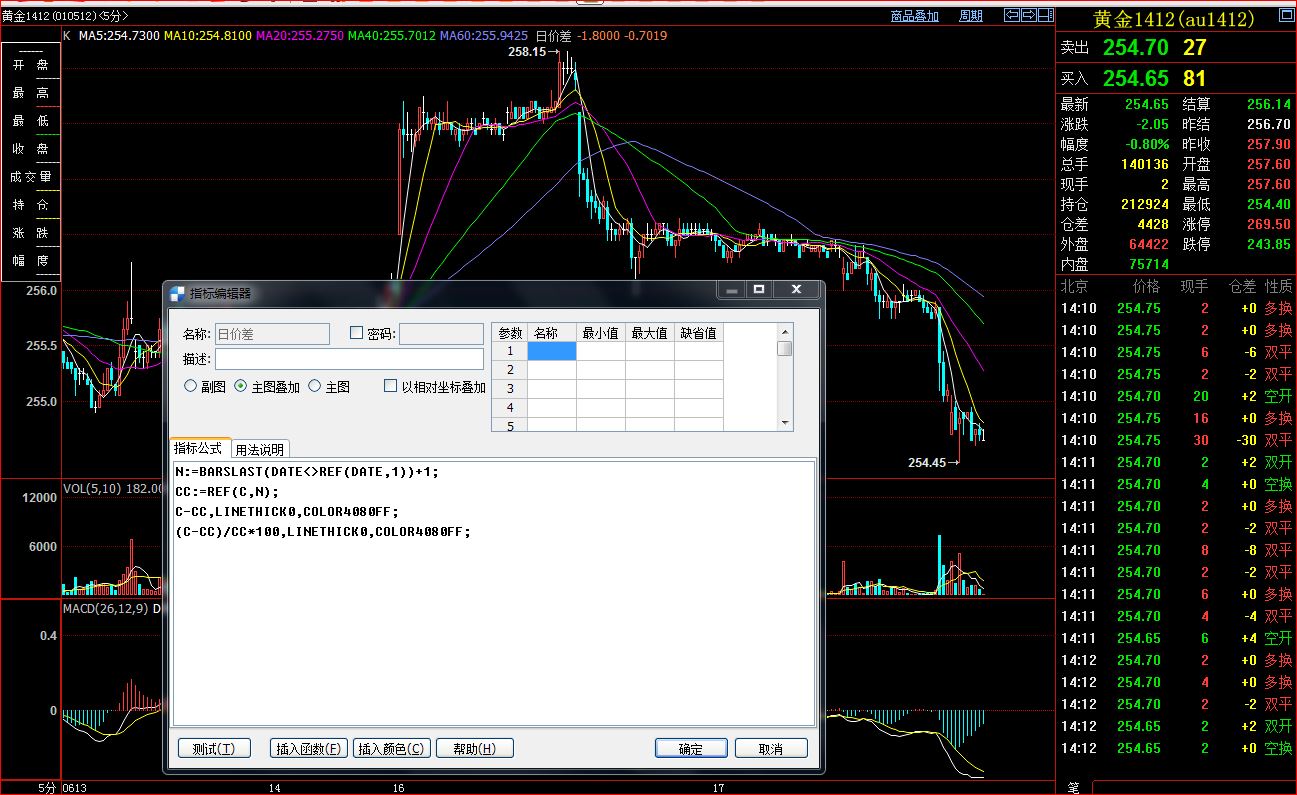
Task: Click the indicator editor title bar icon
Action: point(177,293)
